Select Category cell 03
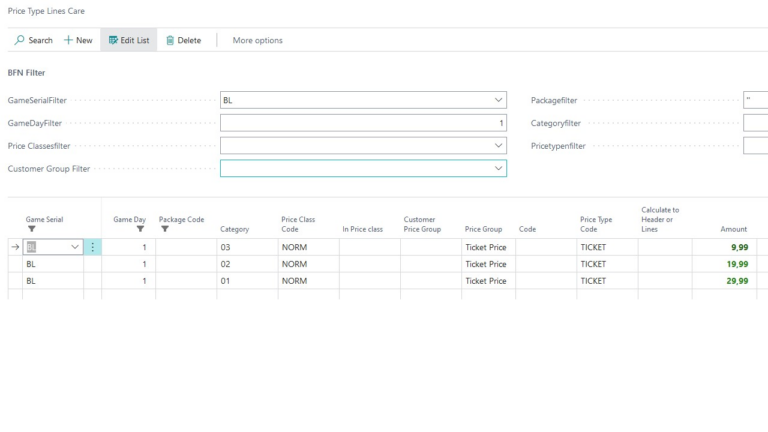This screenshot has width=768, height=432. [x=247, y=247]
